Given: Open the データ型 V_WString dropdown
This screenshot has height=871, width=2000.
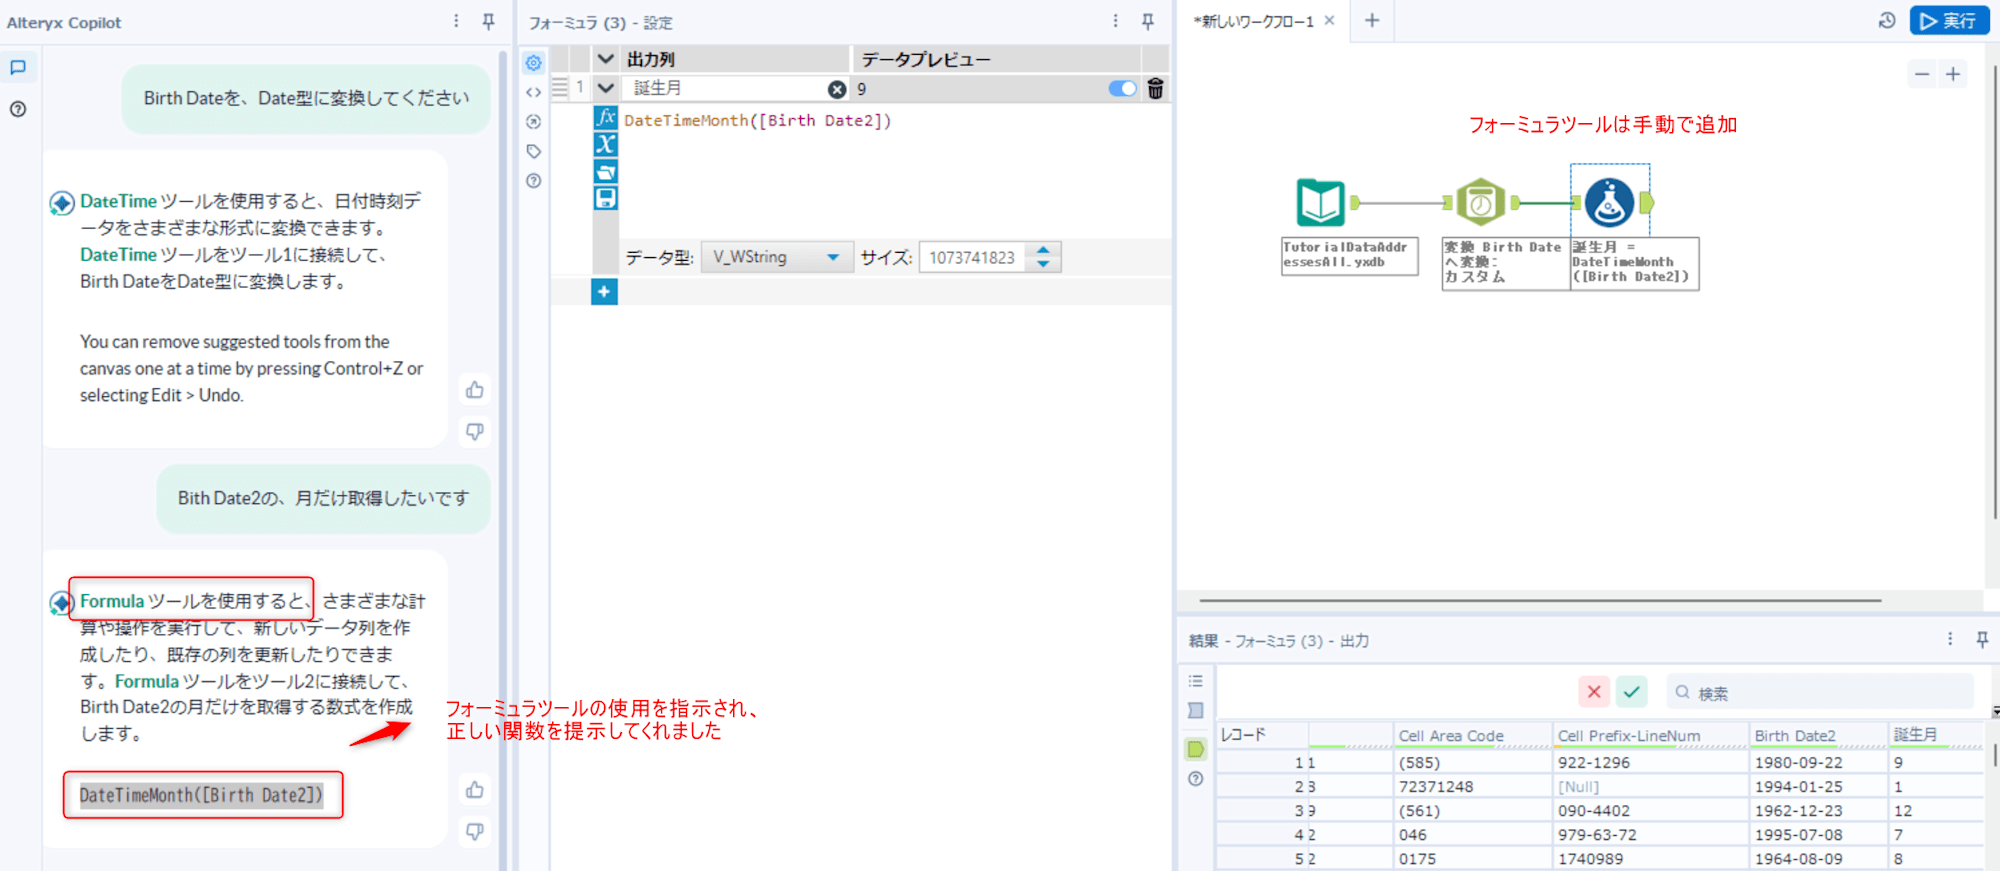Looking at the screenshot, I should click(x=777, y=258).
